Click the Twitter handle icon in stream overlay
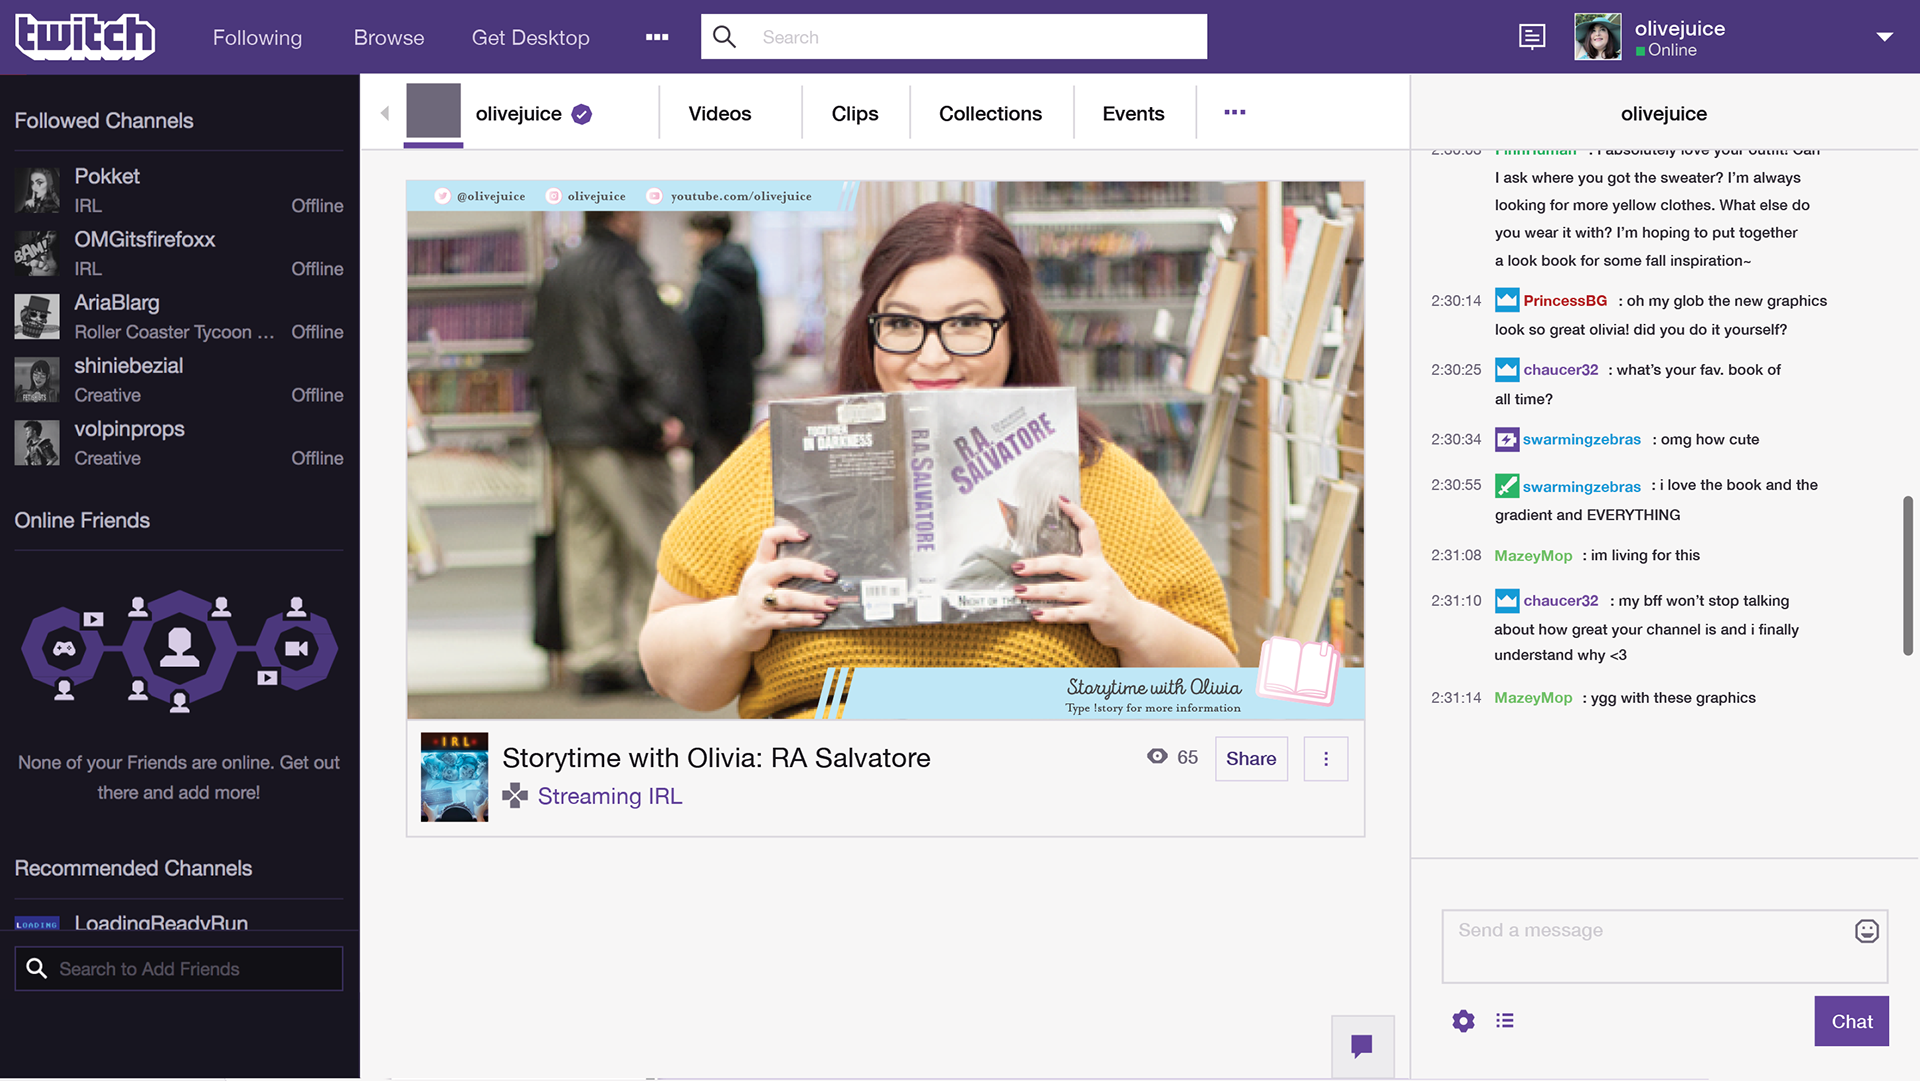Image resolution: width=1920 pixels, height=1081 pixels. 442,196
